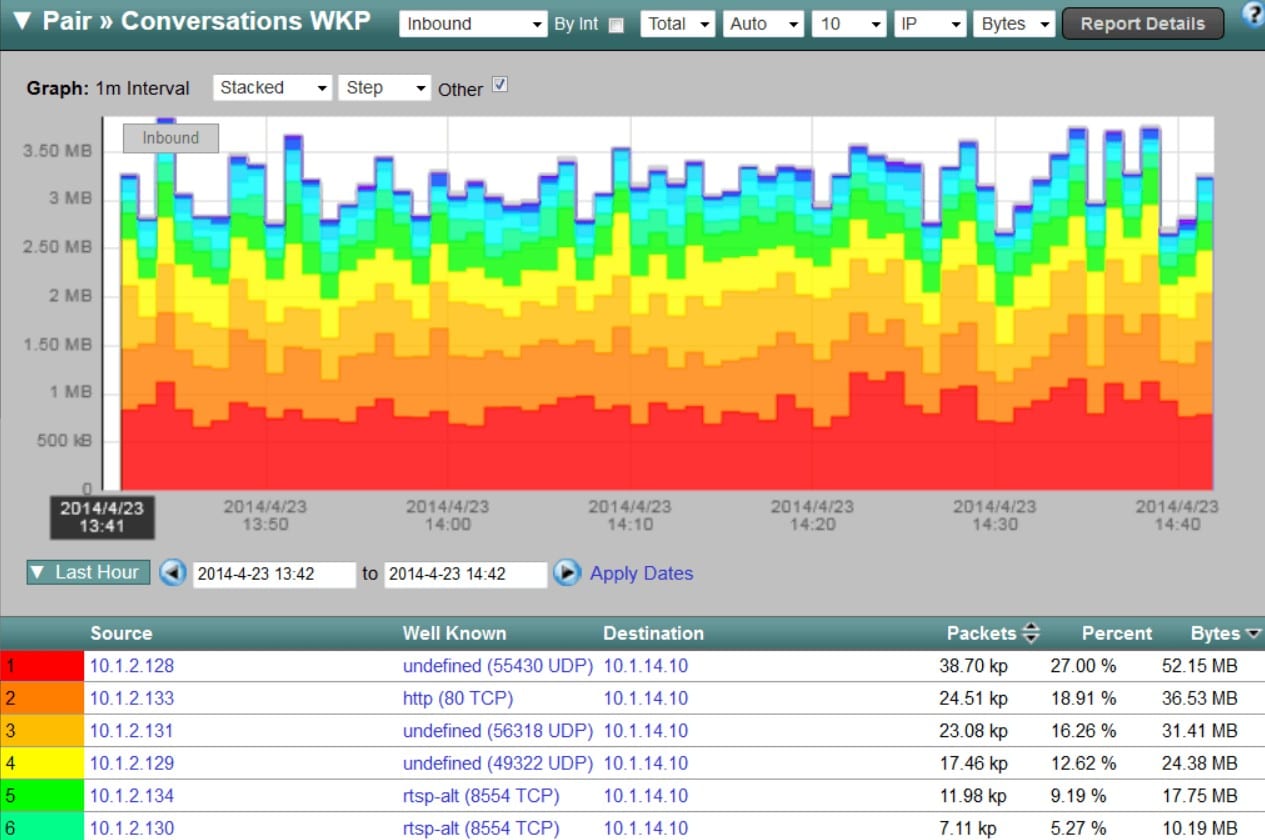Open source 10.1.2.134 link
This screenshot has height=840, width=1265.
tap(132, 796)
